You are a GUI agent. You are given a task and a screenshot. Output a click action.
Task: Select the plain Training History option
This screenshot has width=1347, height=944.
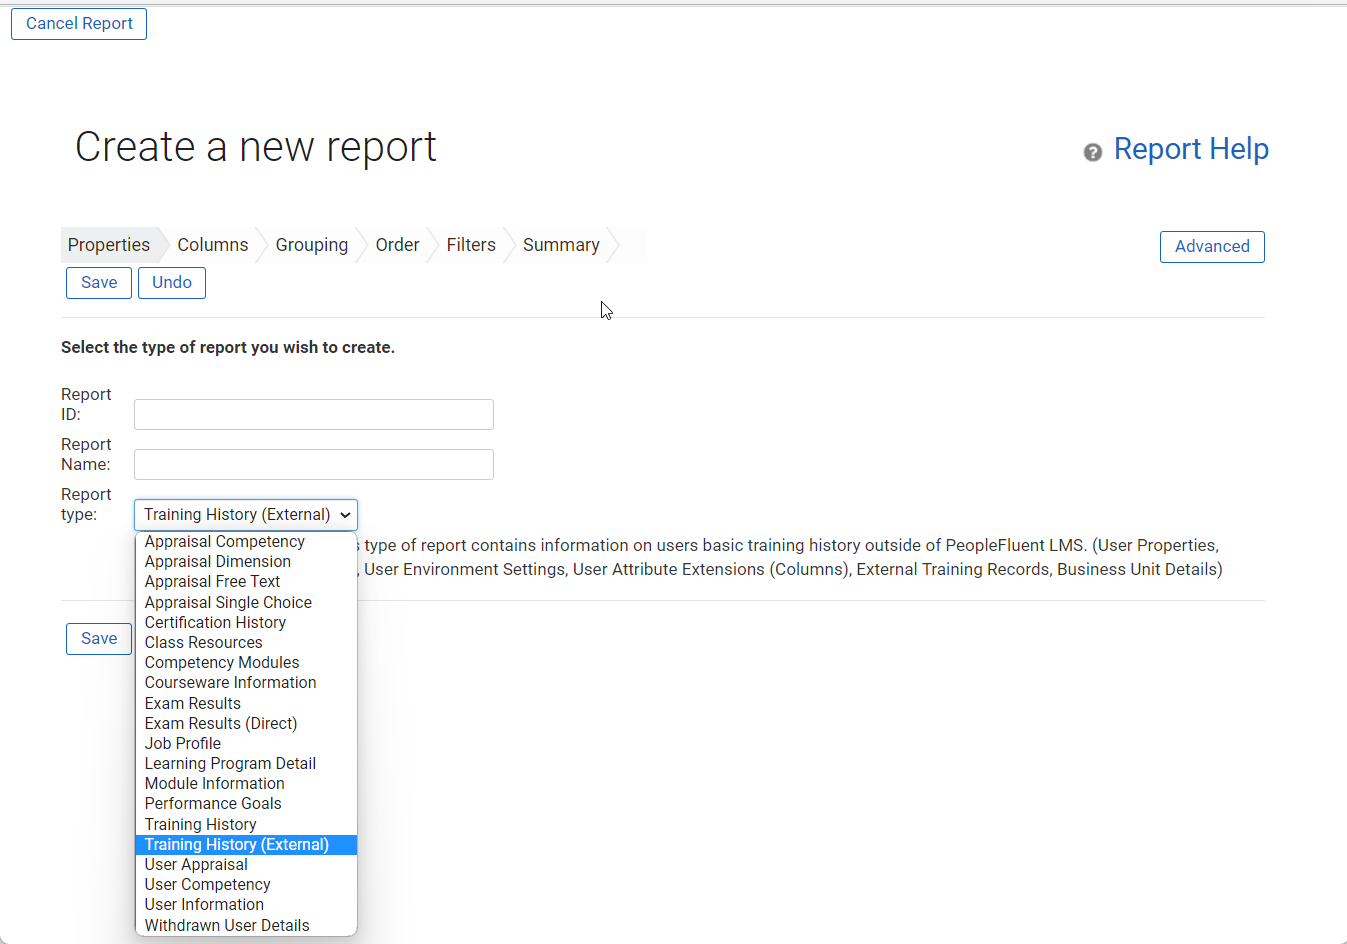pos(246,825)
